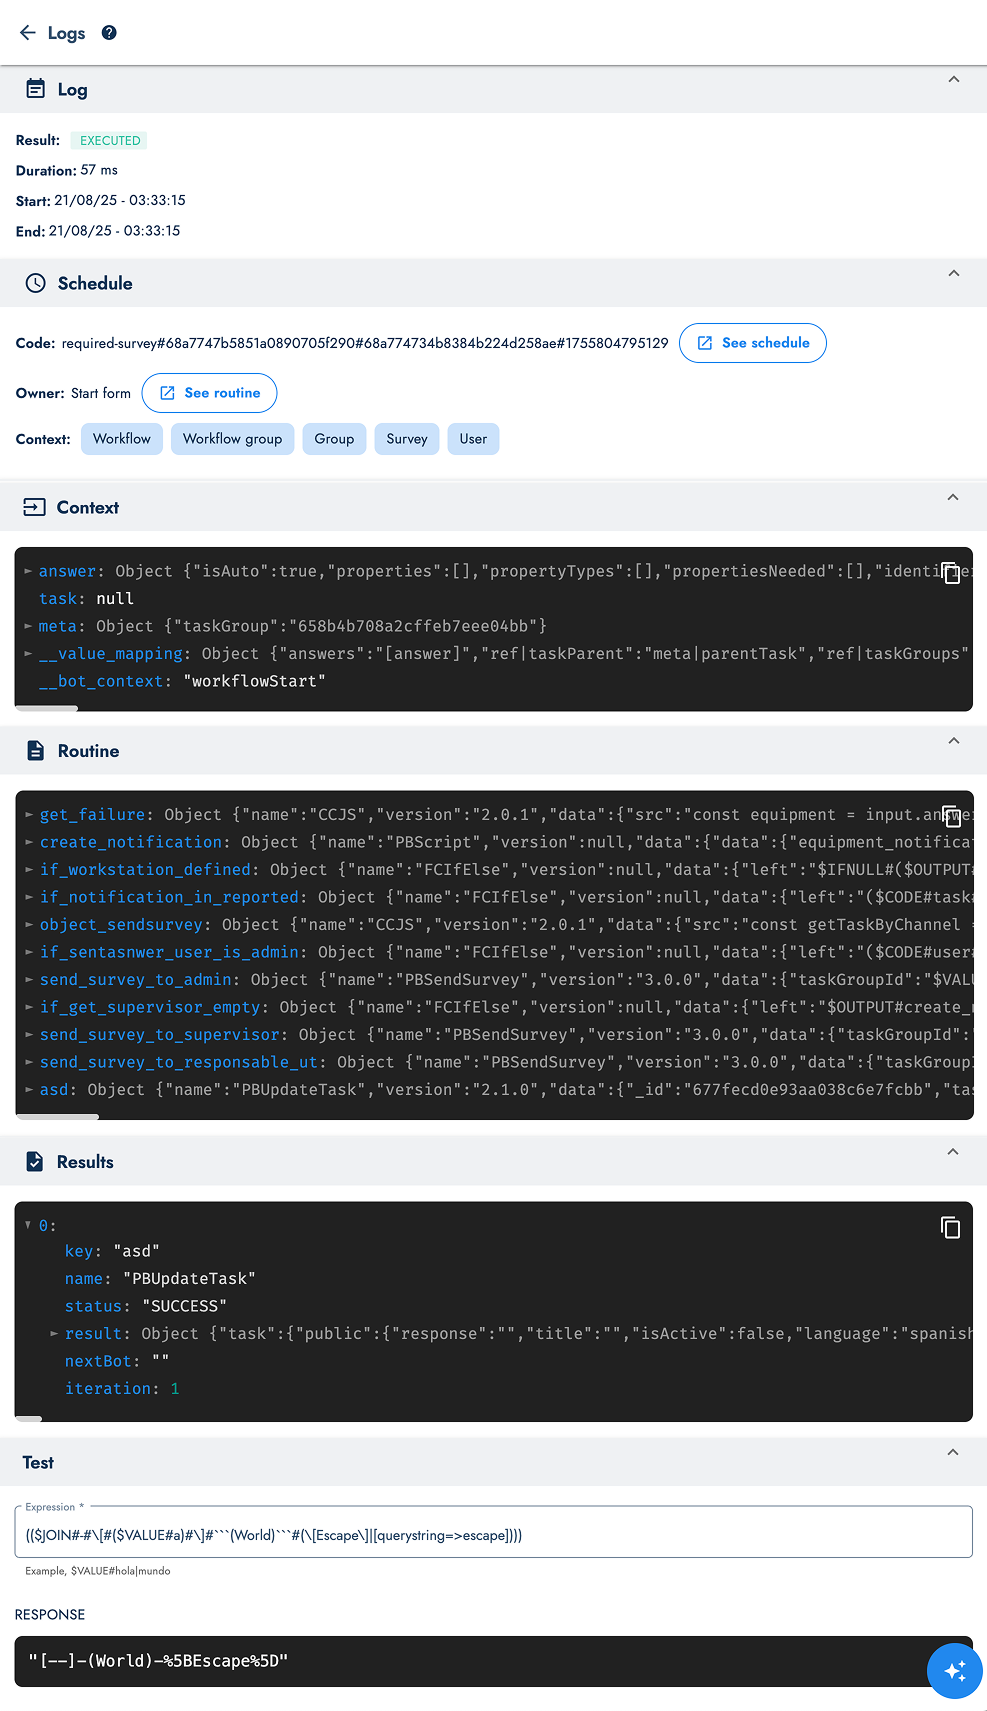The height and width of the screenshot is (1711, 987).
Task: Click the Schedule clock icon
Action: pos(35,283)
